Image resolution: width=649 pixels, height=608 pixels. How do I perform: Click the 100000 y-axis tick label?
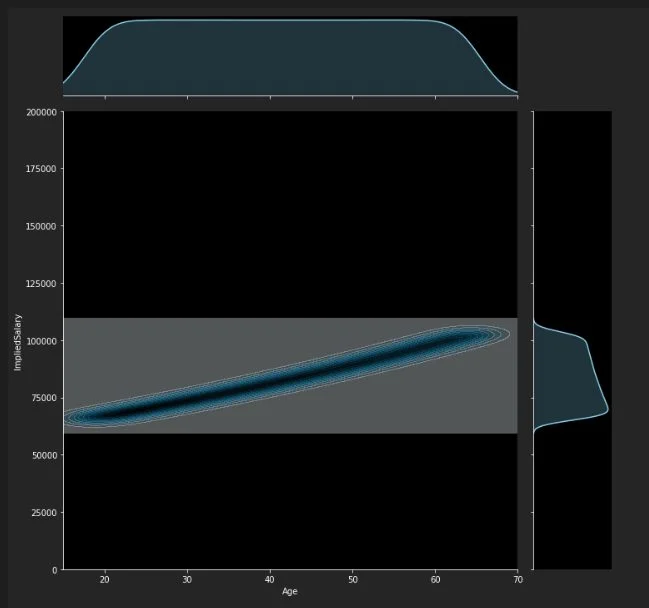(x=41, y=341)
